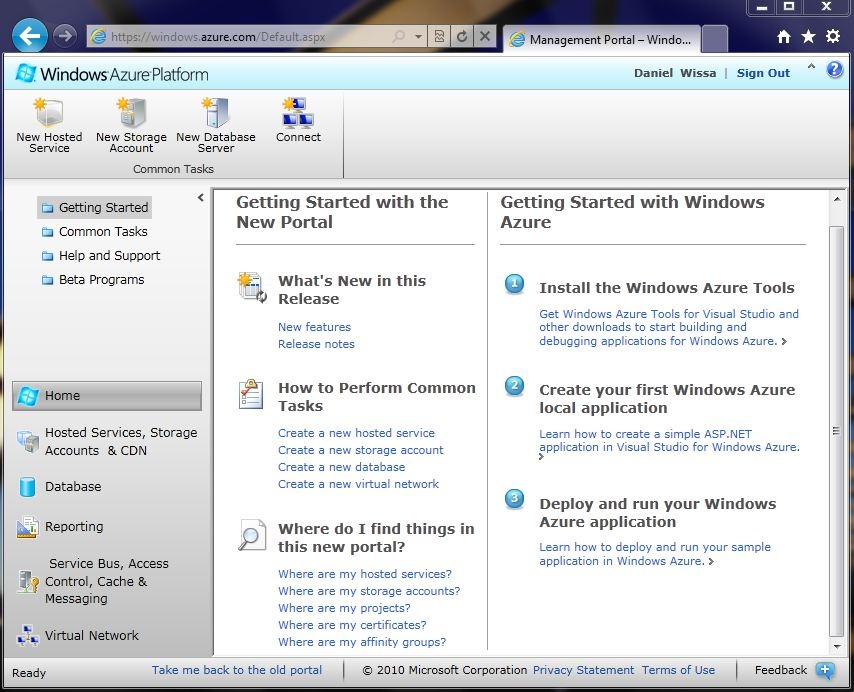Select Beta Programs in the tree
This screenshot has width=854, height=692.
click(93, 279)
